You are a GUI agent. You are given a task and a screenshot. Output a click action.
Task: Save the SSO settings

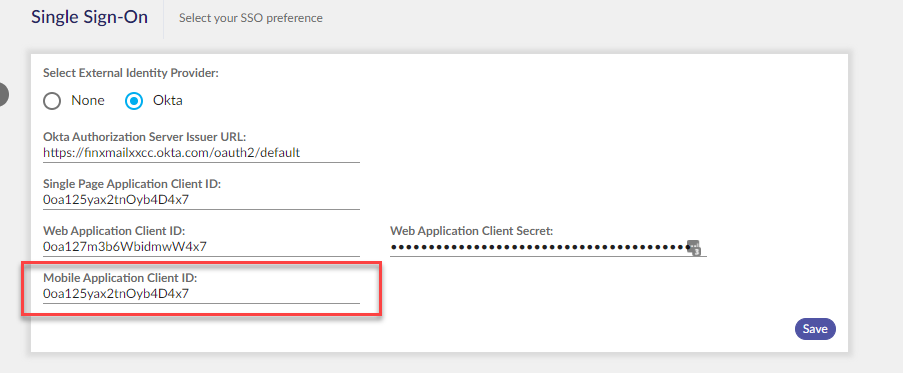coord(815,329)
